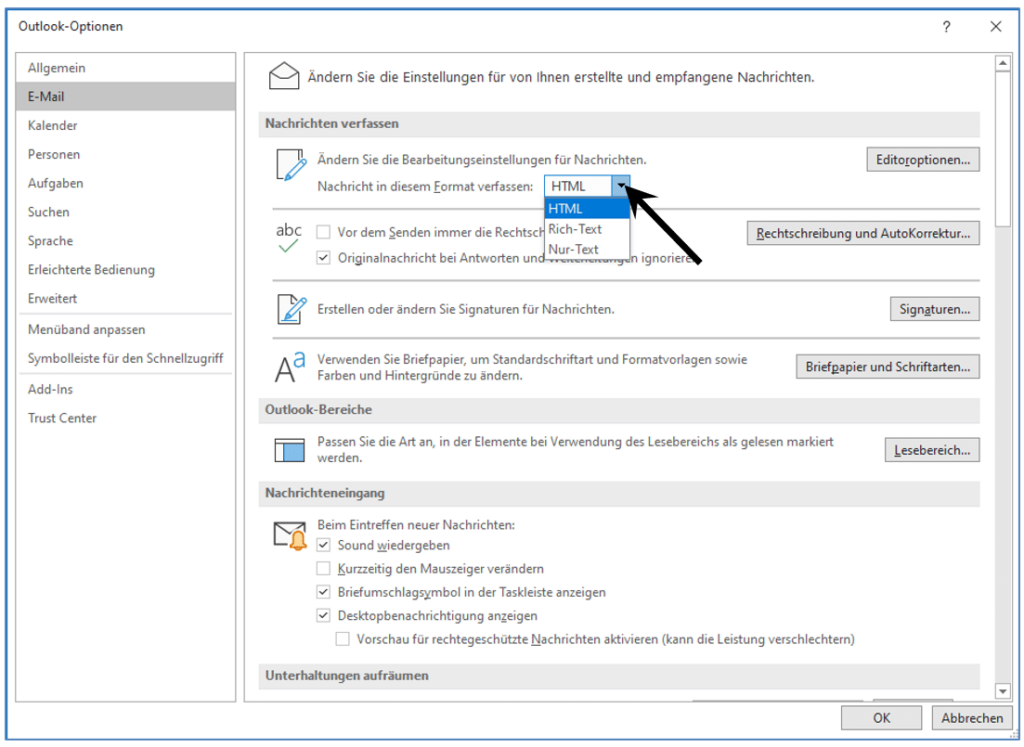Select HTML in the format list

[587, 208]
